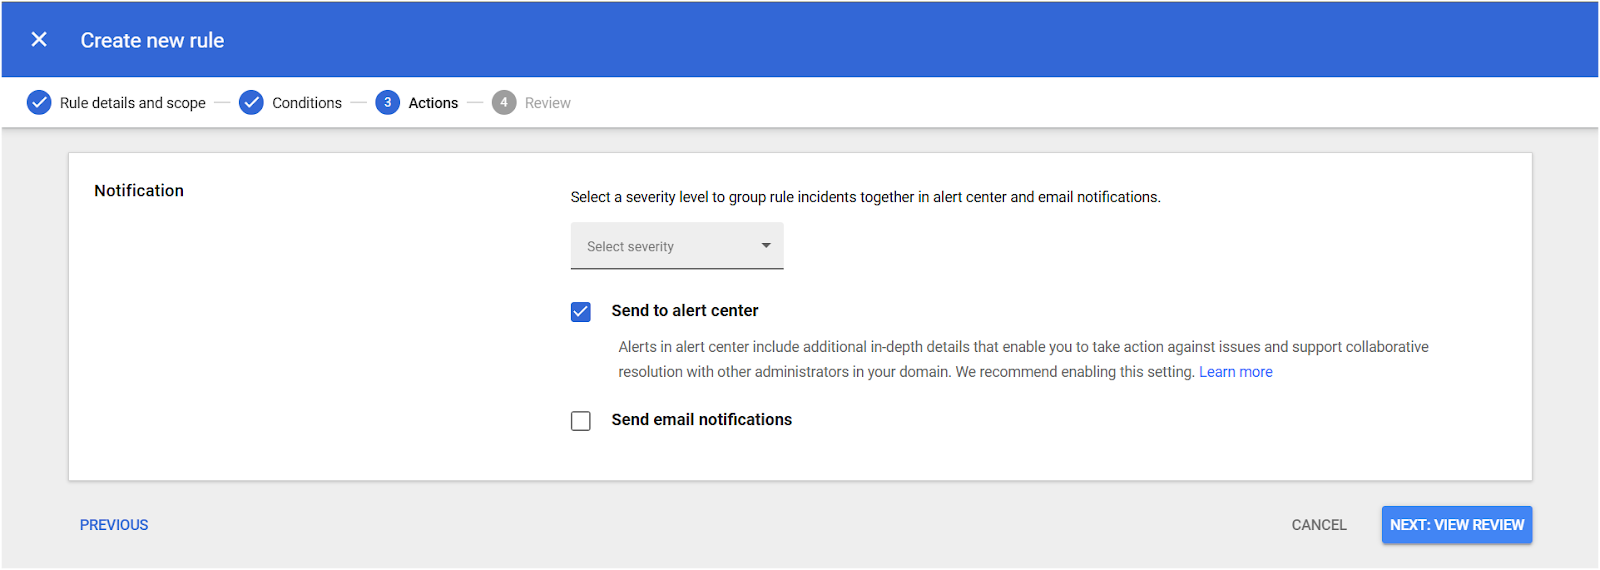Click the Send email notifications label text

click(x=701, y=420)
